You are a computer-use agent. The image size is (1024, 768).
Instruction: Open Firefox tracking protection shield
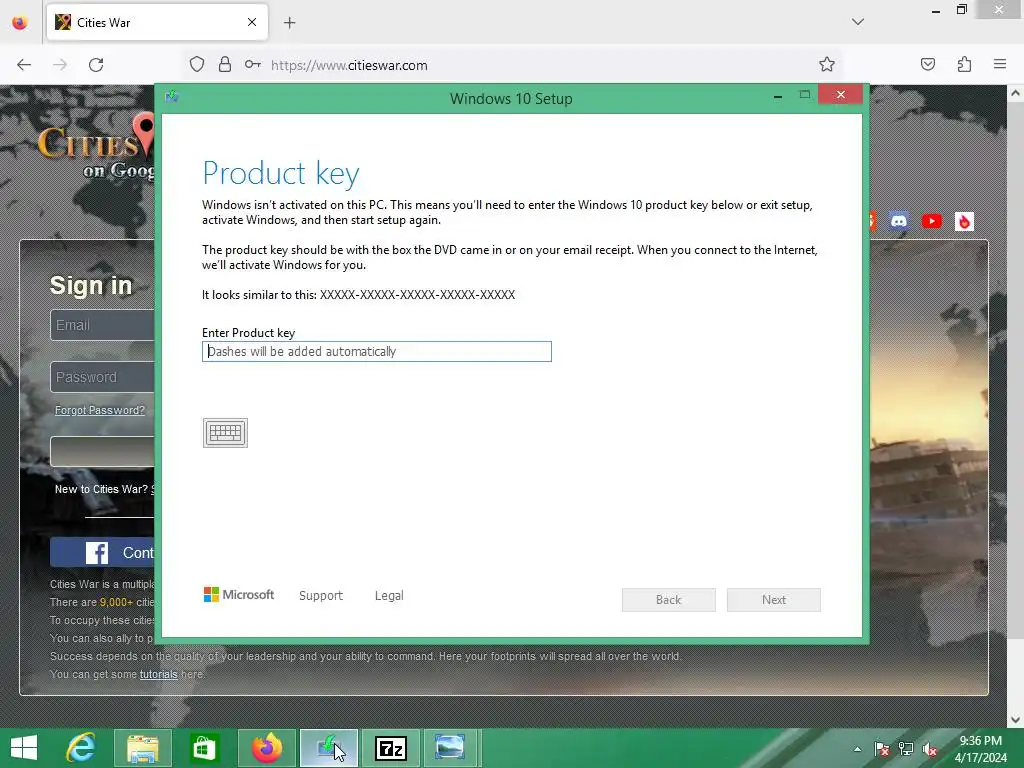coord(197,65)
